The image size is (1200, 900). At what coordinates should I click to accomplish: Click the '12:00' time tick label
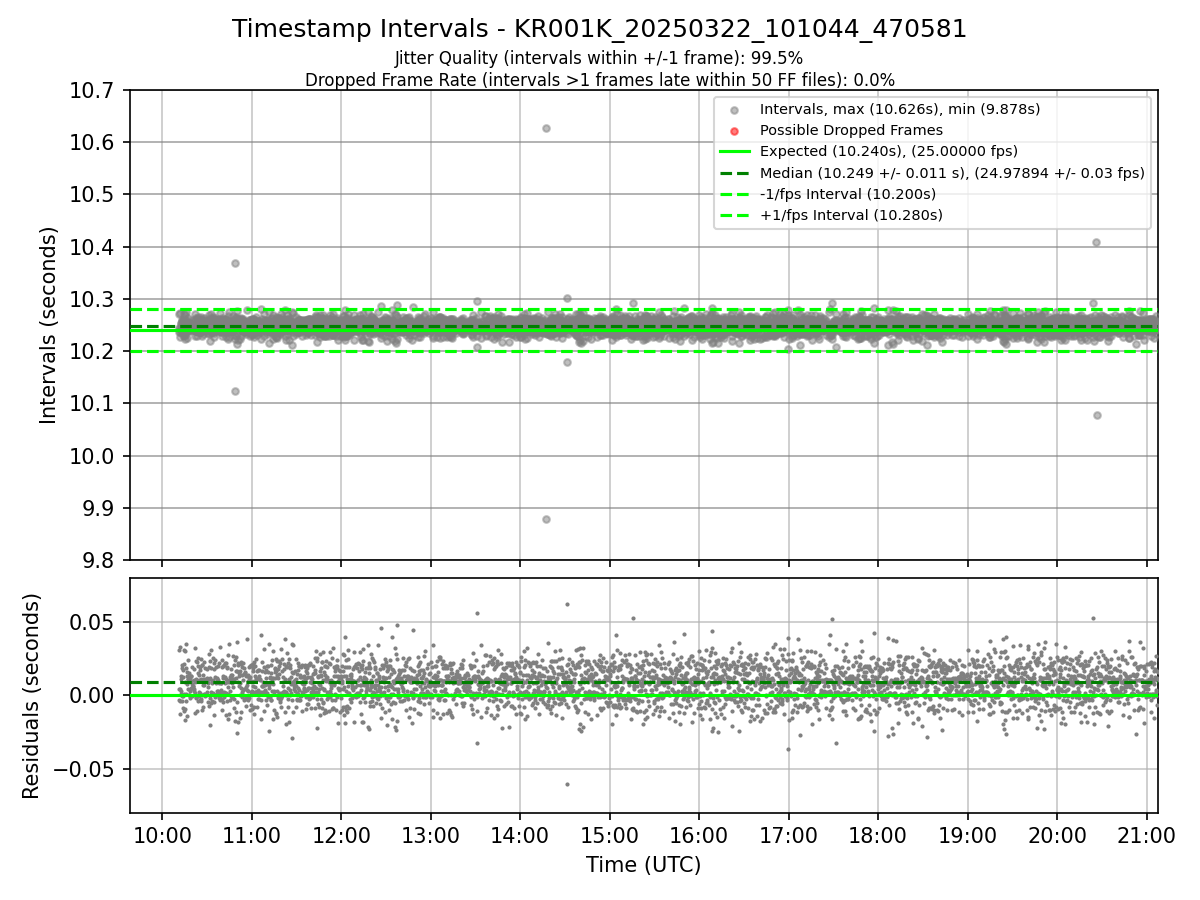(341, 835)
